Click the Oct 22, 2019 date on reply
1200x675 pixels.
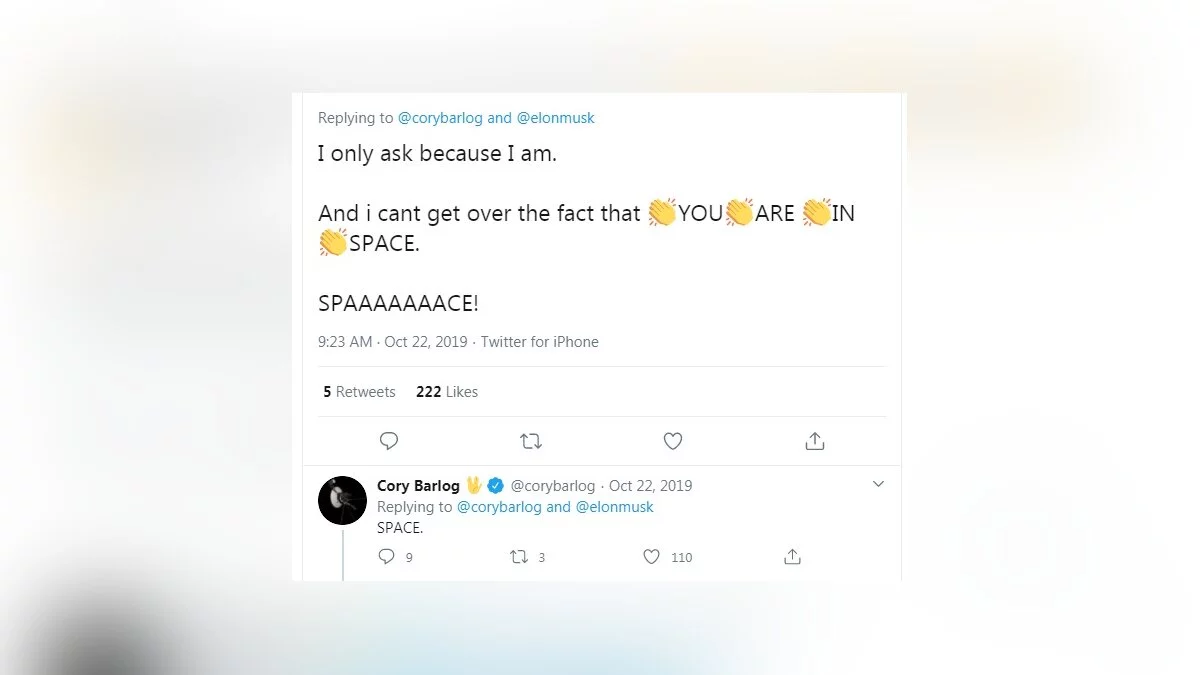pyautogui.click(x=650, y=486)
